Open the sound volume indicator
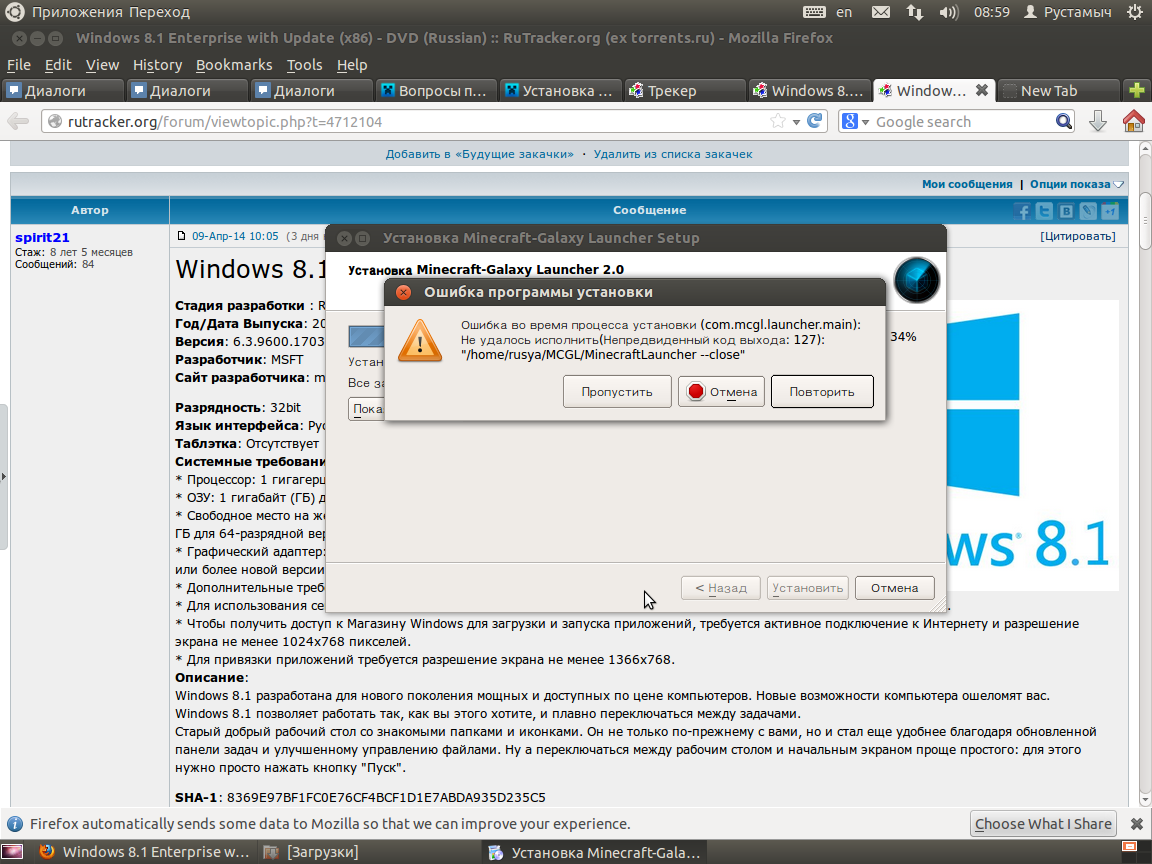The image size is (1152, 864). click(x=948, y=12)
